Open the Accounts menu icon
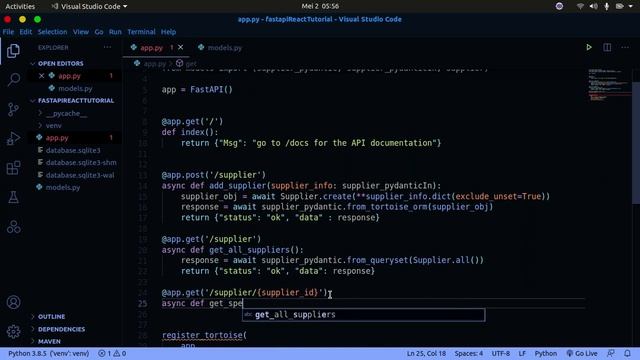640x360 pixels. click(x=13, y=302)
